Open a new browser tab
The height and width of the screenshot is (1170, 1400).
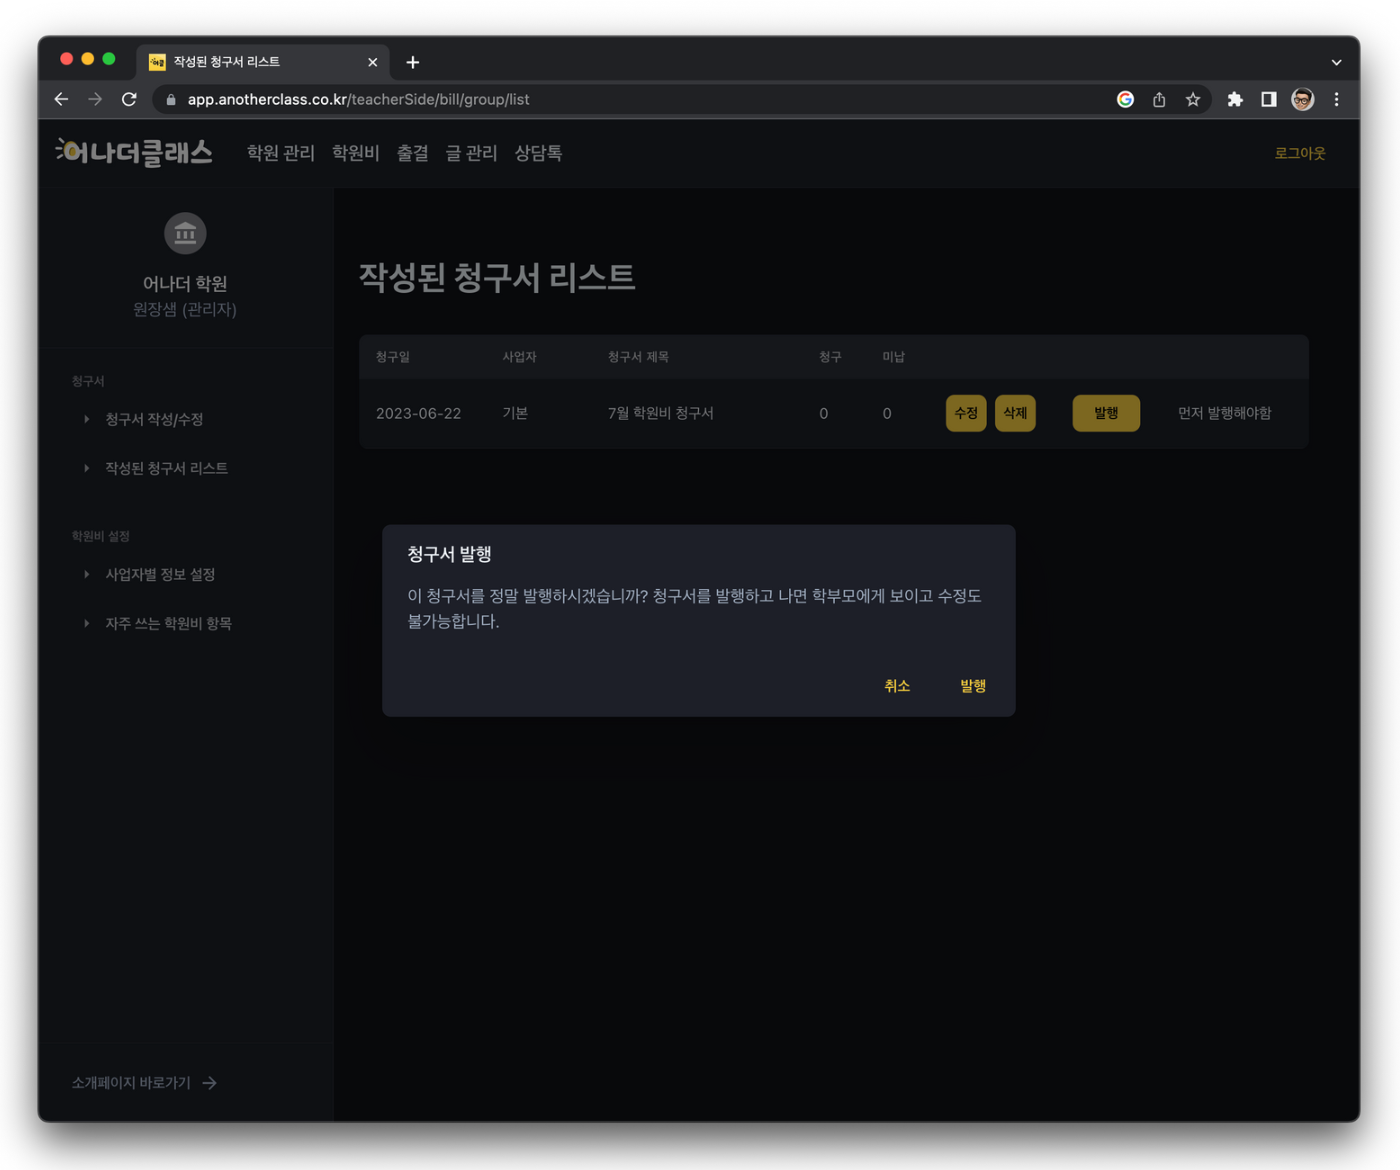(x=413, y=62)
